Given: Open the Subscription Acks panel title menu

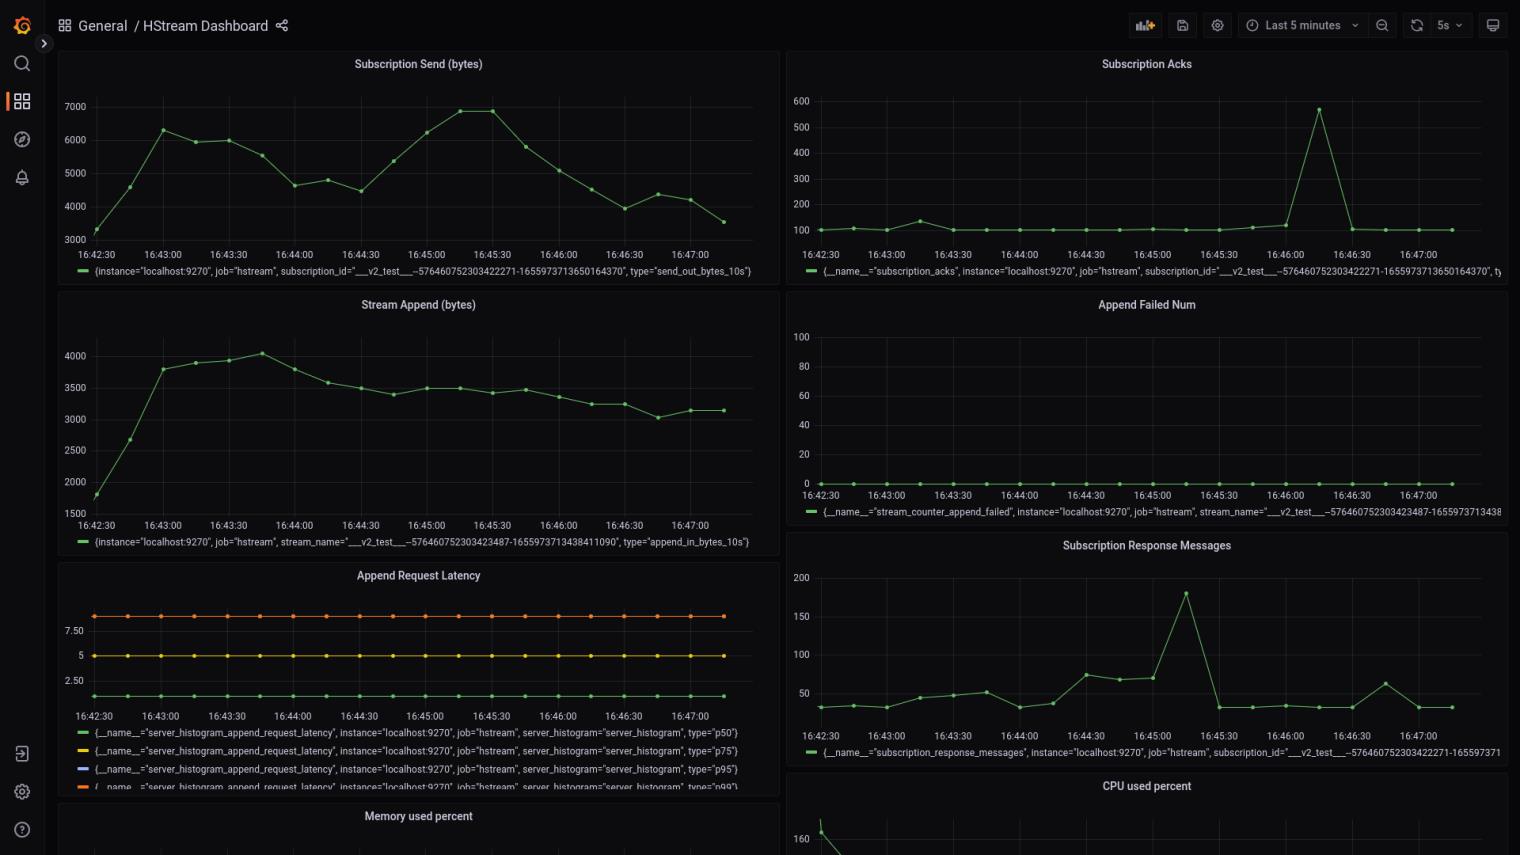Looking at the screenshot, I should click(x=1146, y=64).
